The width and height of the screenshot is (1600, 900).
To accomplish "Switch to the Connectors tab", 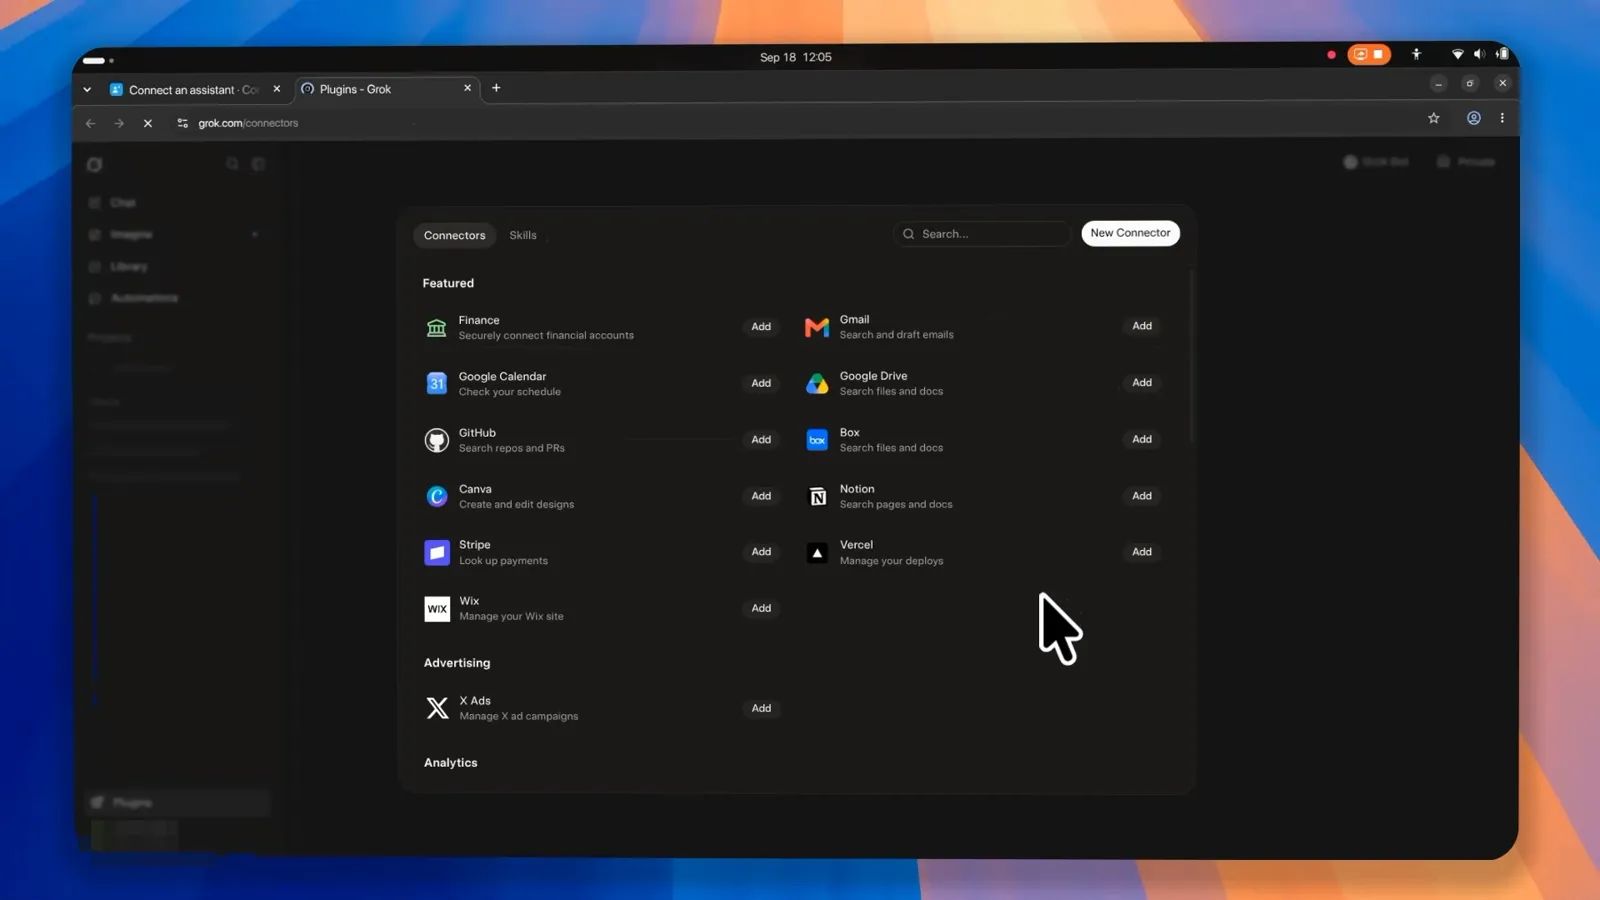I will 454,235.
